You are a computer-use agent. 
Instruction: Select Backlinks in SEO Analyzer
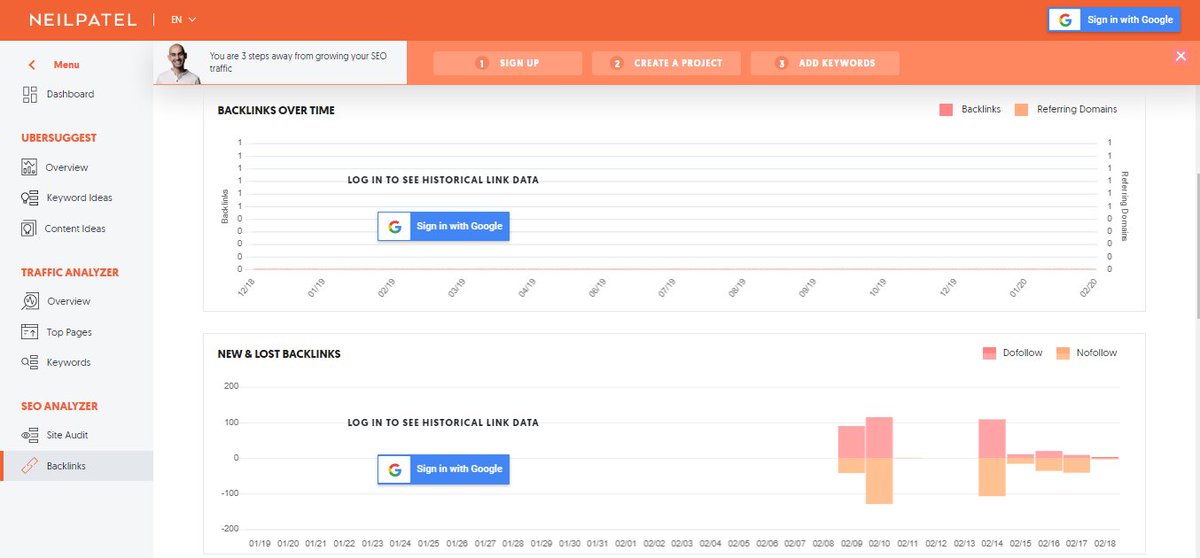pyautogui.click(x=76, y=466)
